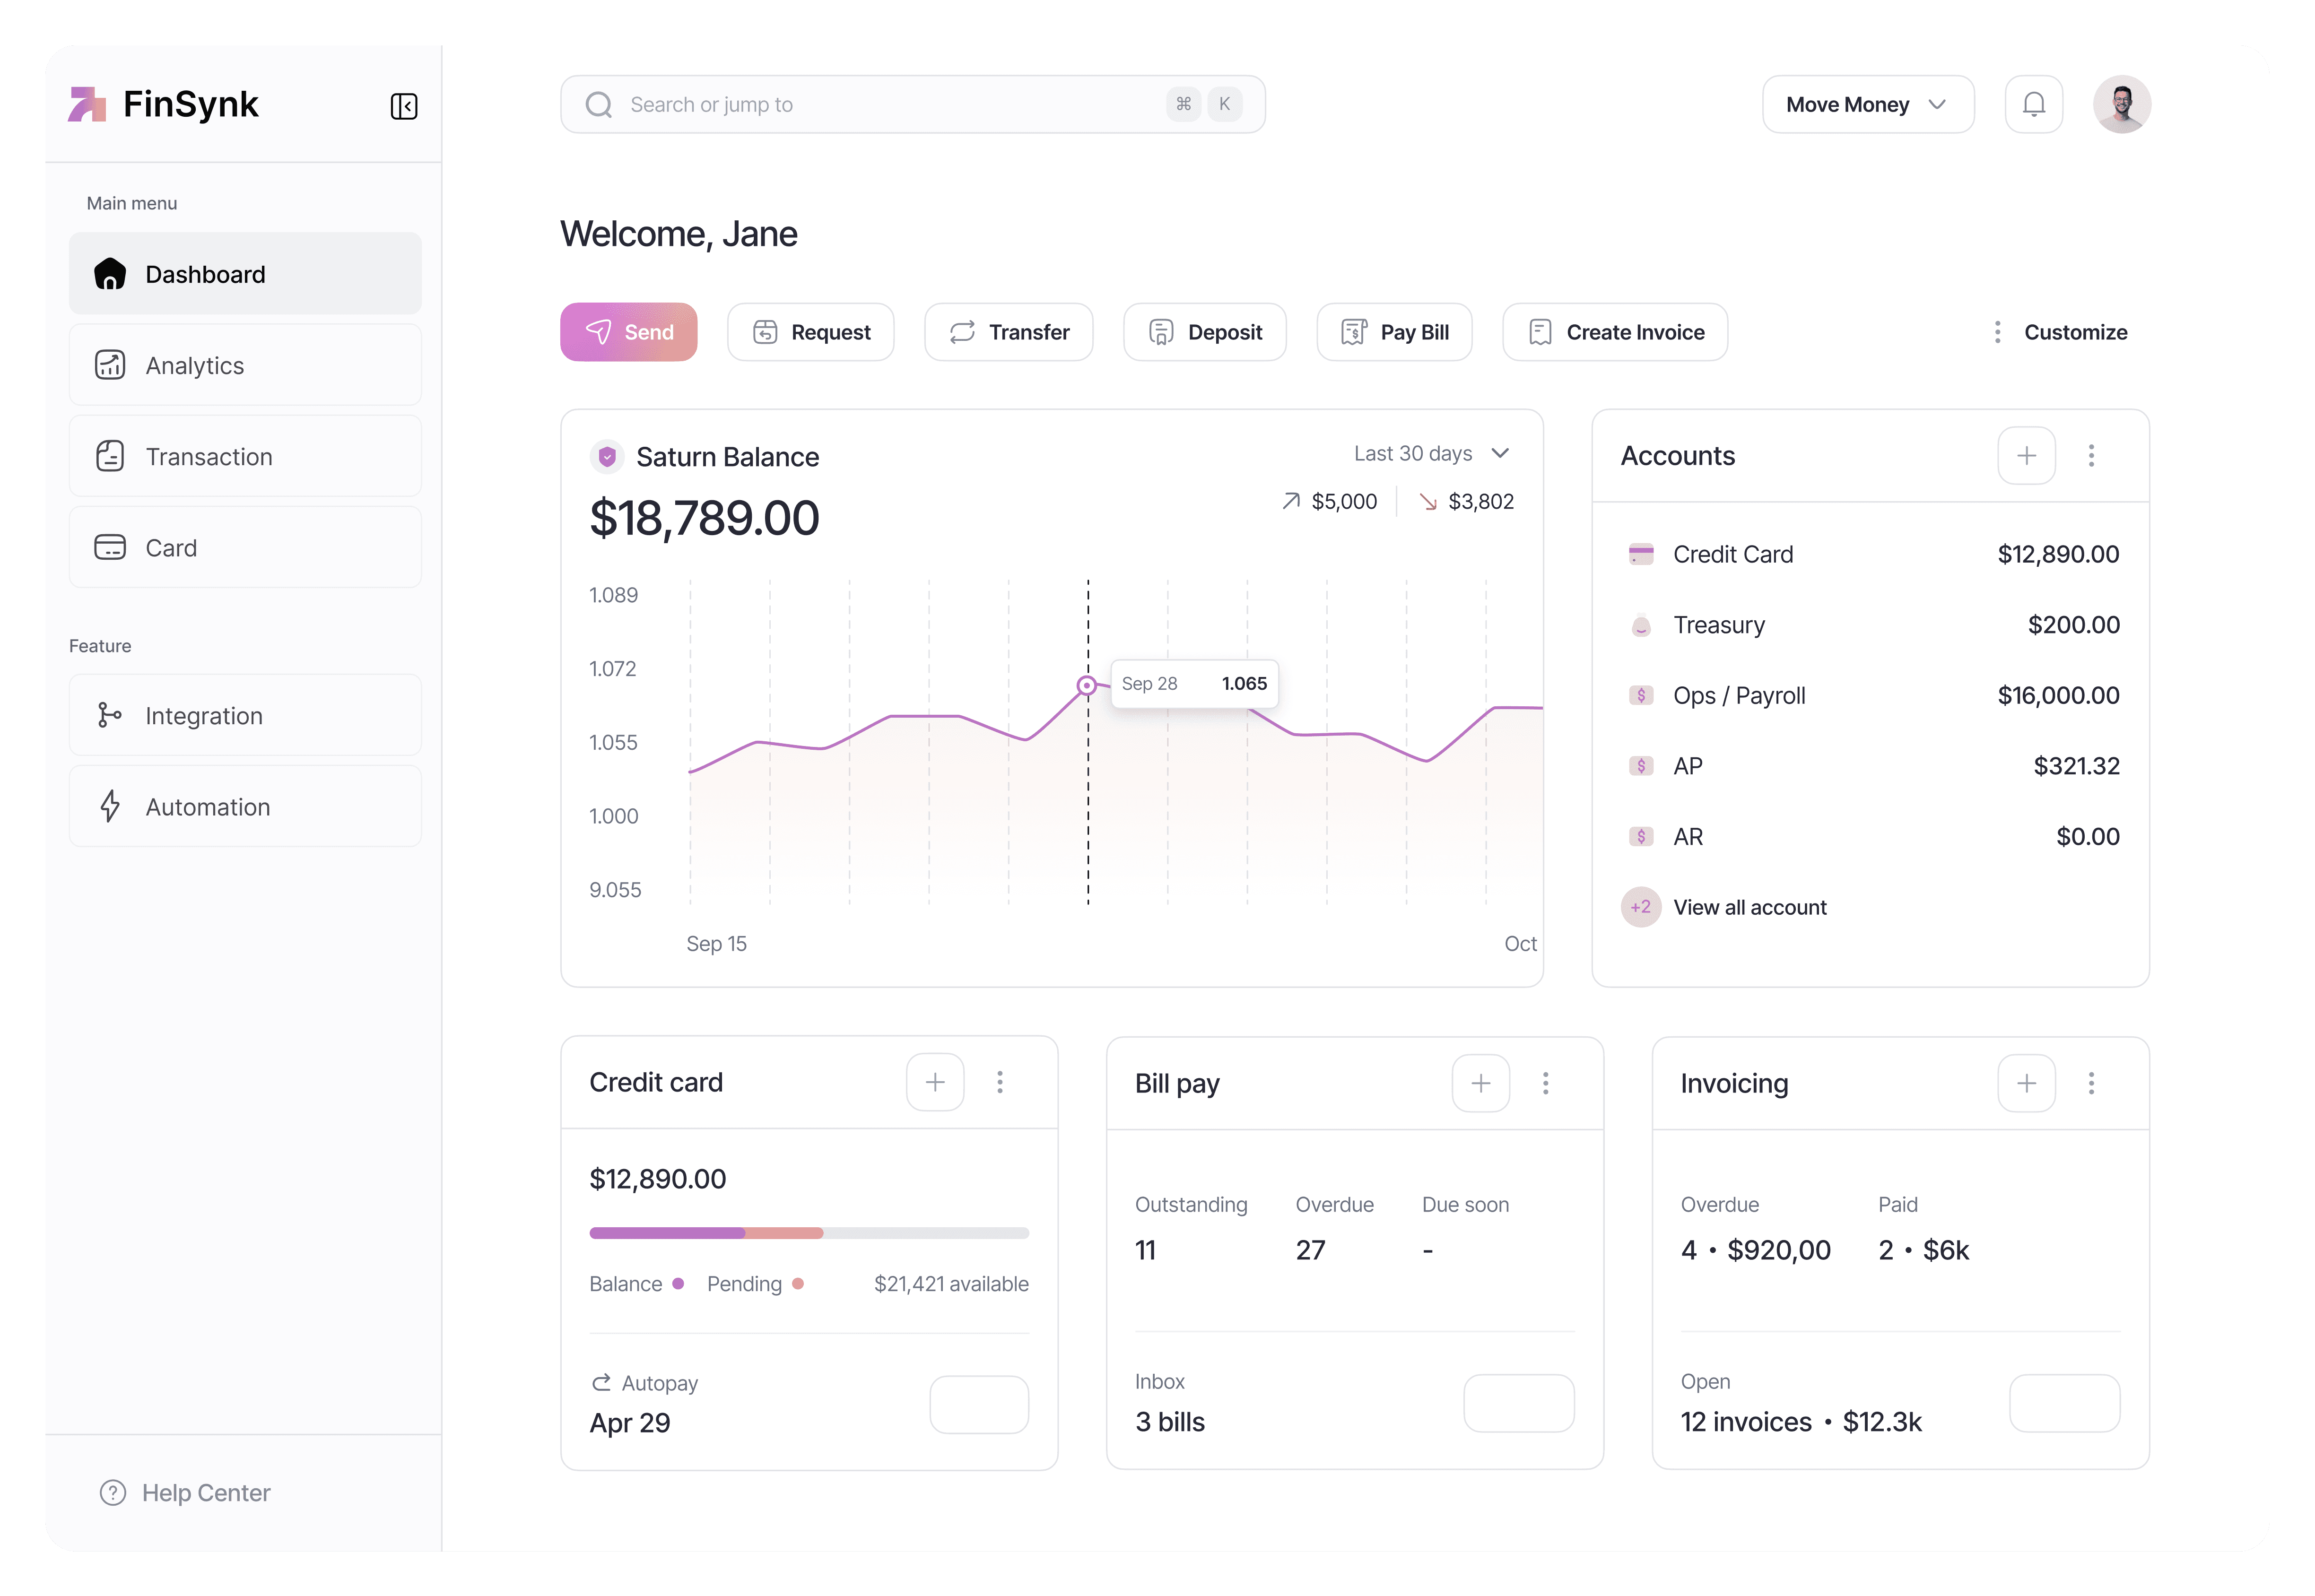Open the Last 30 days dropdown
This screenshot has height=1596, width=2315.
pos(1432,453)
